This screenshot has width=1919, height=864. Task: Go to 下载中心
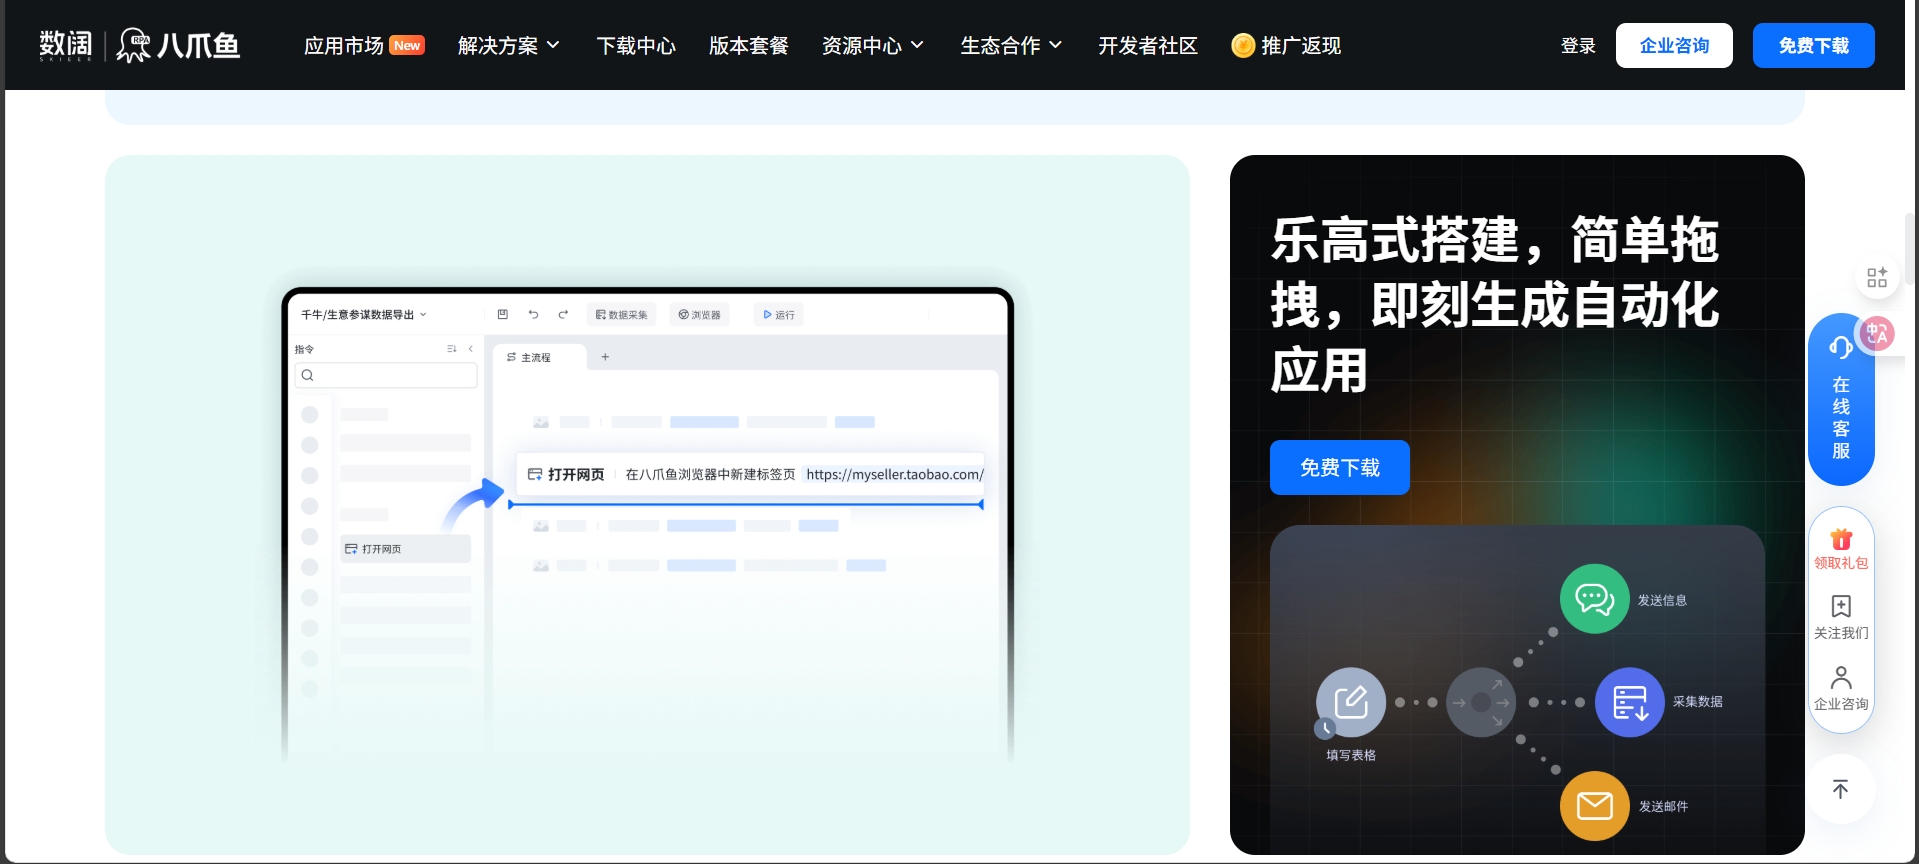pos(636,46)
